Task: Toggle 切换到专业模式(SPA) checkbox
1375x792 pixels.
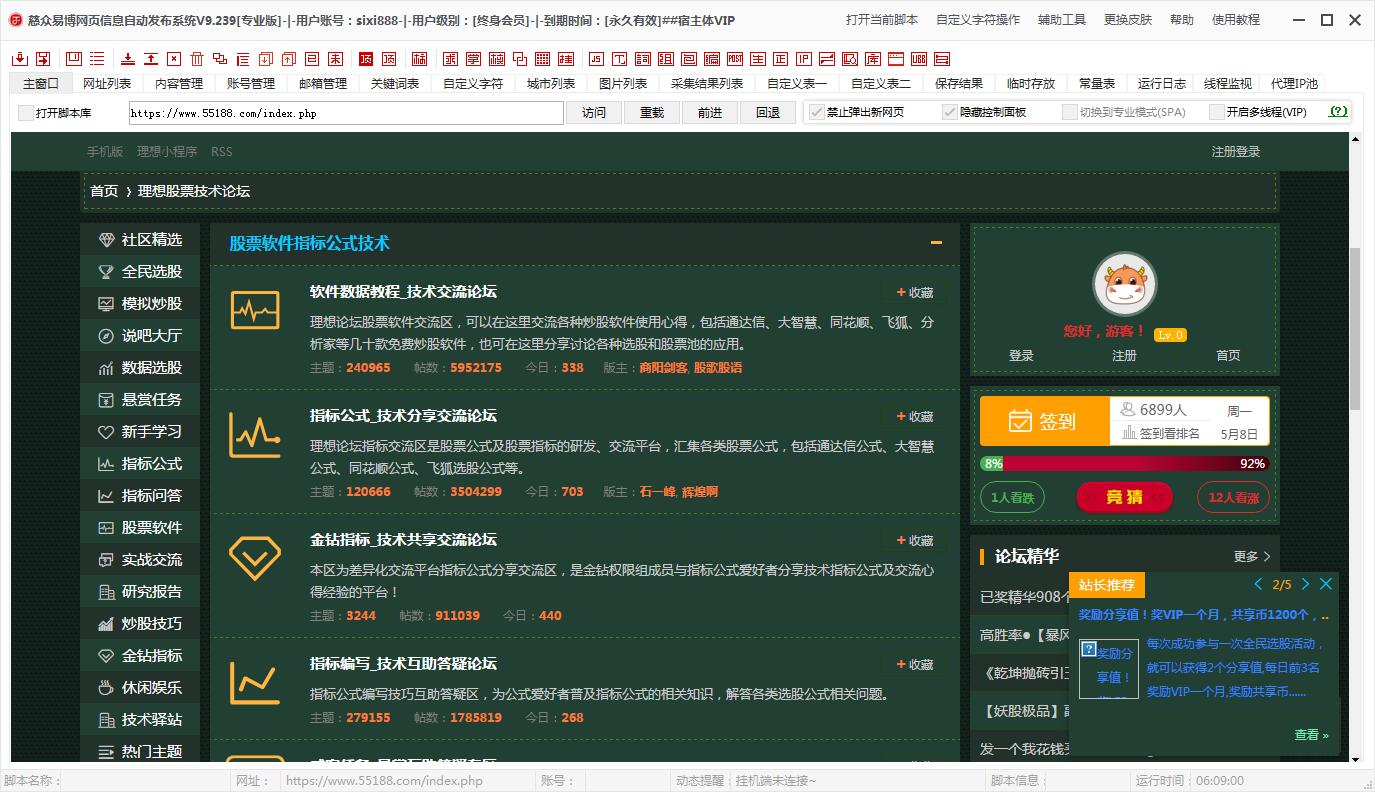Action: click(x=1070, y=112)
